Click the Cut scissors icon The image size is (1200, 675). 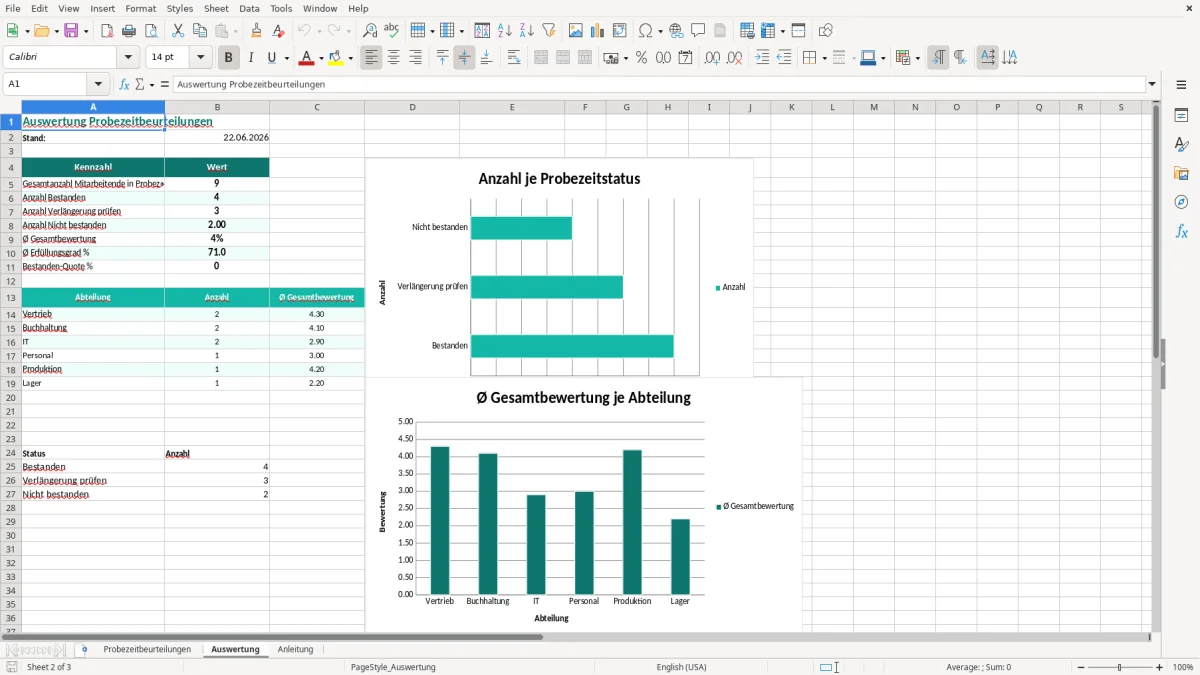(x=178, y=31)
